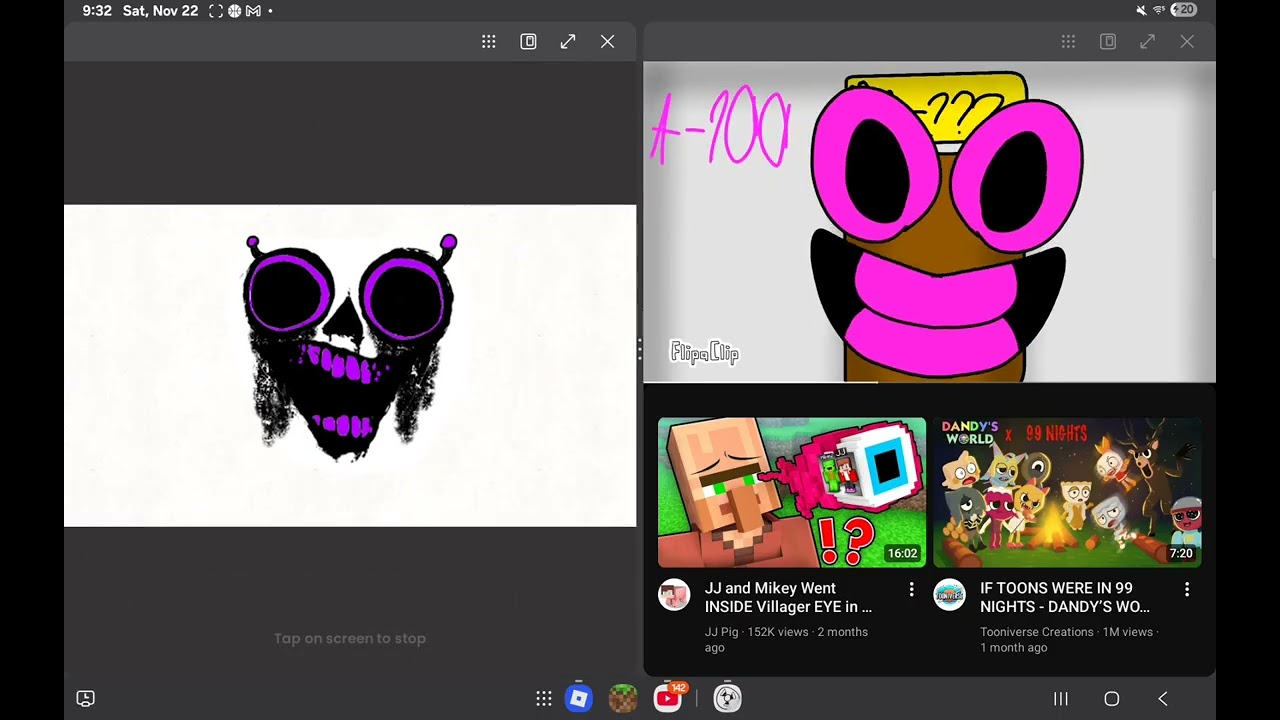
Task: Tap the 'Sat, Nov 22' date
Action: (160, 11)
